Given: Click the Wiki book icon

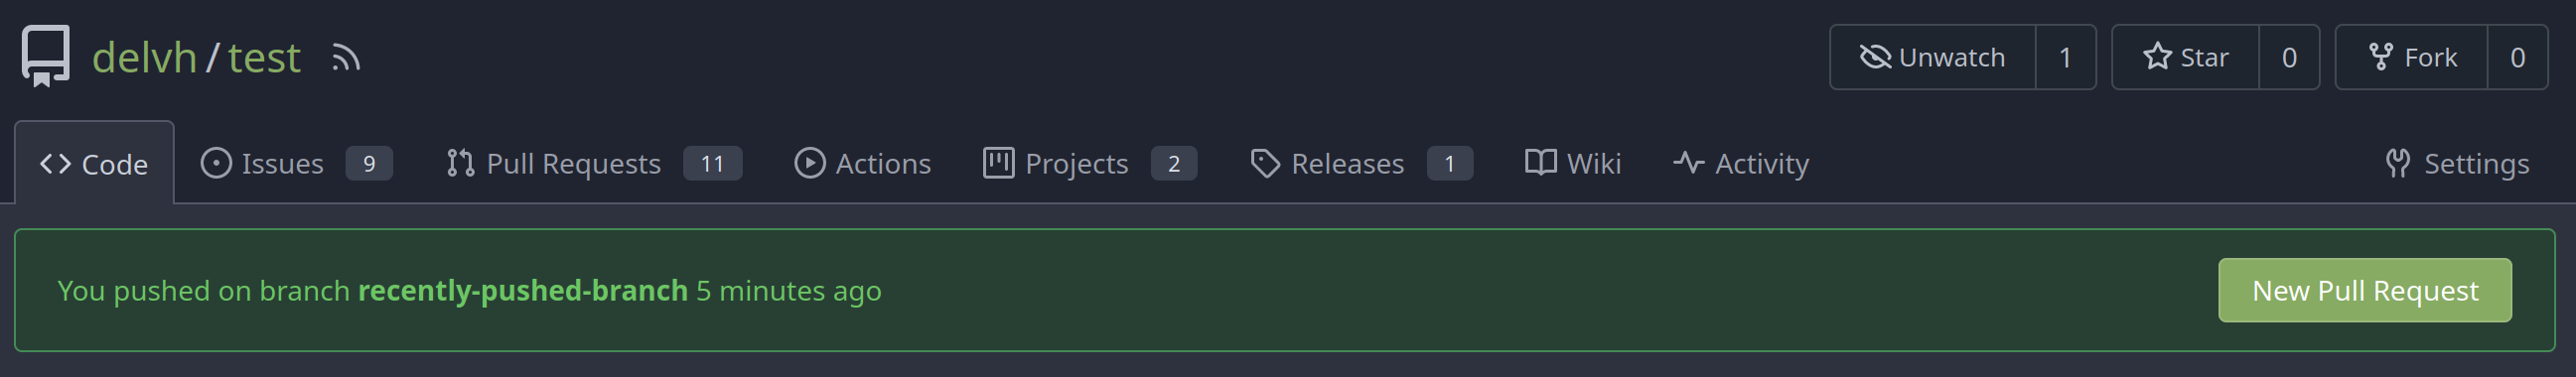Looking at the screenshot, I should (x=1540, y=162).
